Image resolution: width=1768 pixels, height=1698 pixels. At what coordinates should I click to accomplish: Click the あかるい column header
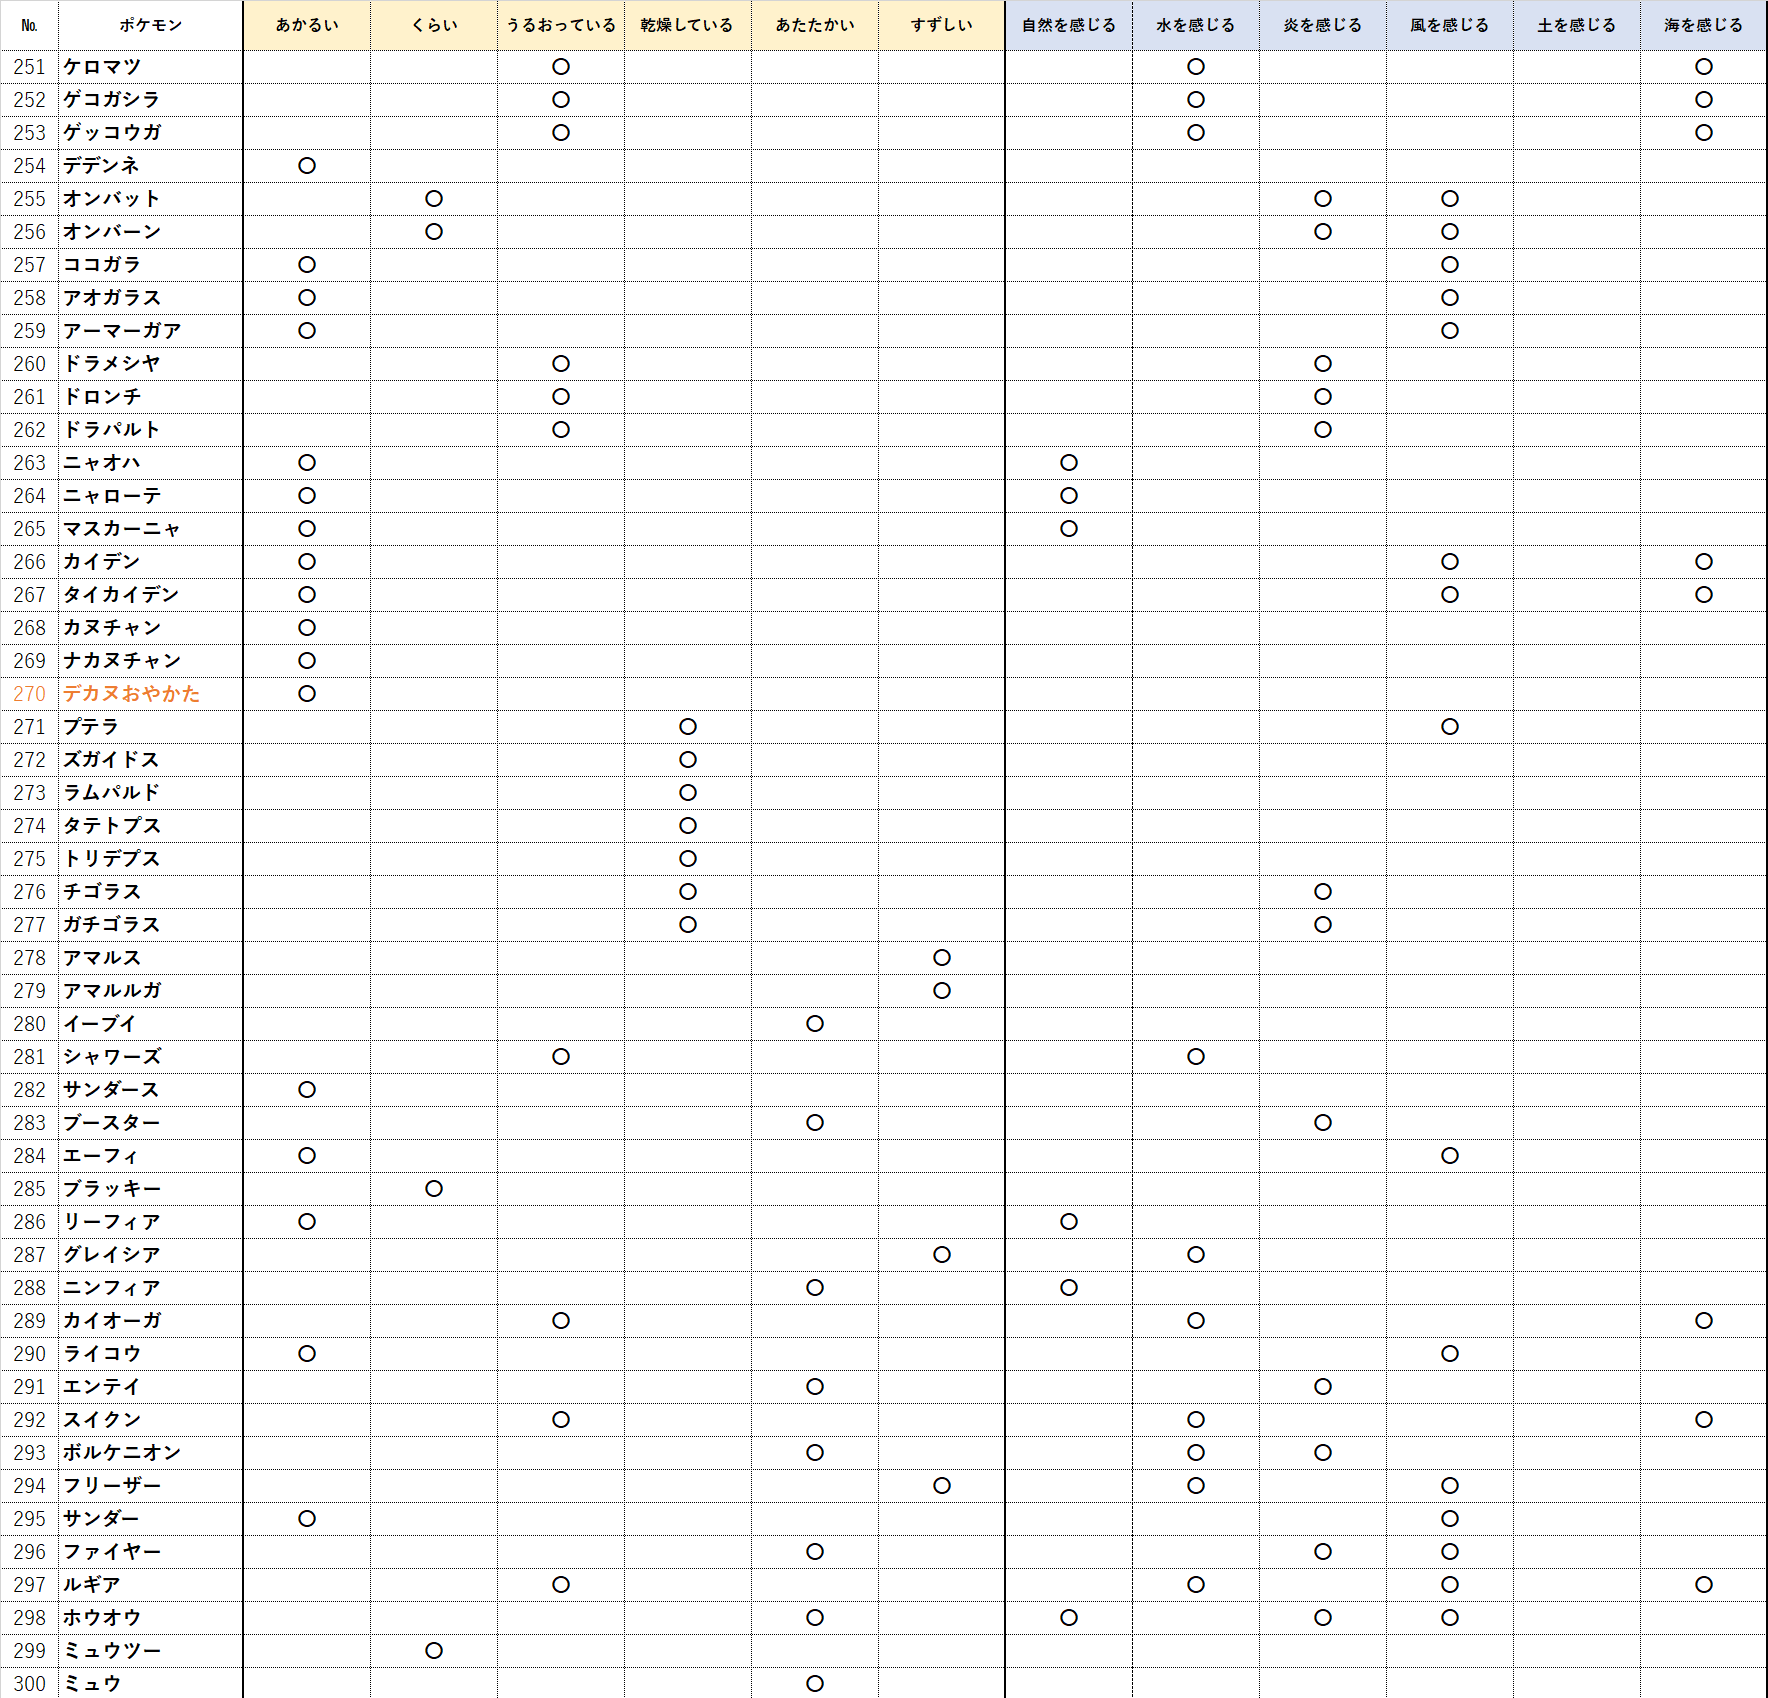point(307,25)
